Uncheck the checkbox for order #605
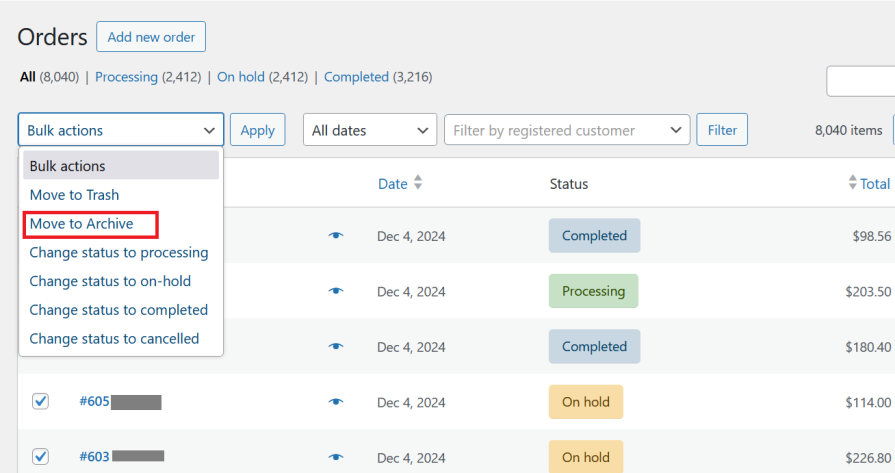Screen dimensions: 895x473 (x=40, y=401)
